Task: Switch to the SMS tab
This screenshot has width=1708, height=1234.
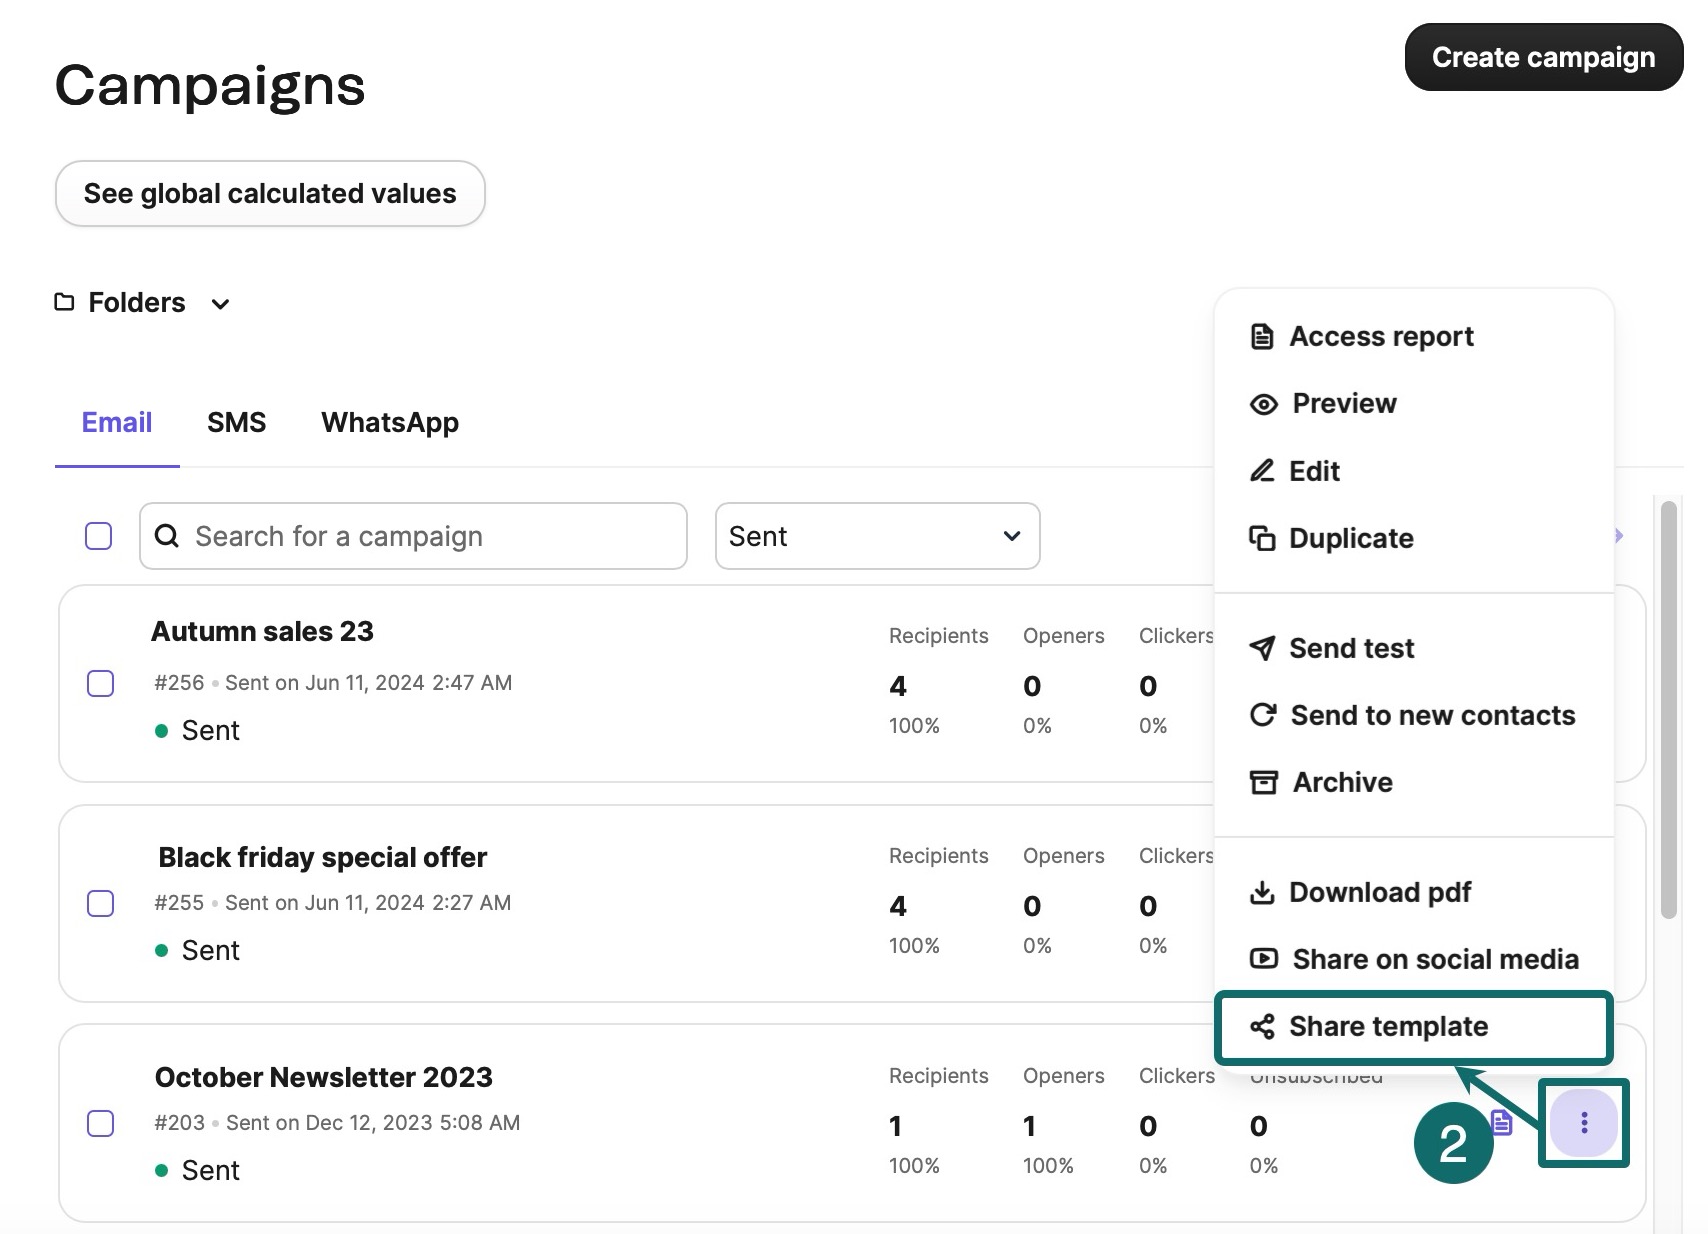Action: click(x=236, y=423)
